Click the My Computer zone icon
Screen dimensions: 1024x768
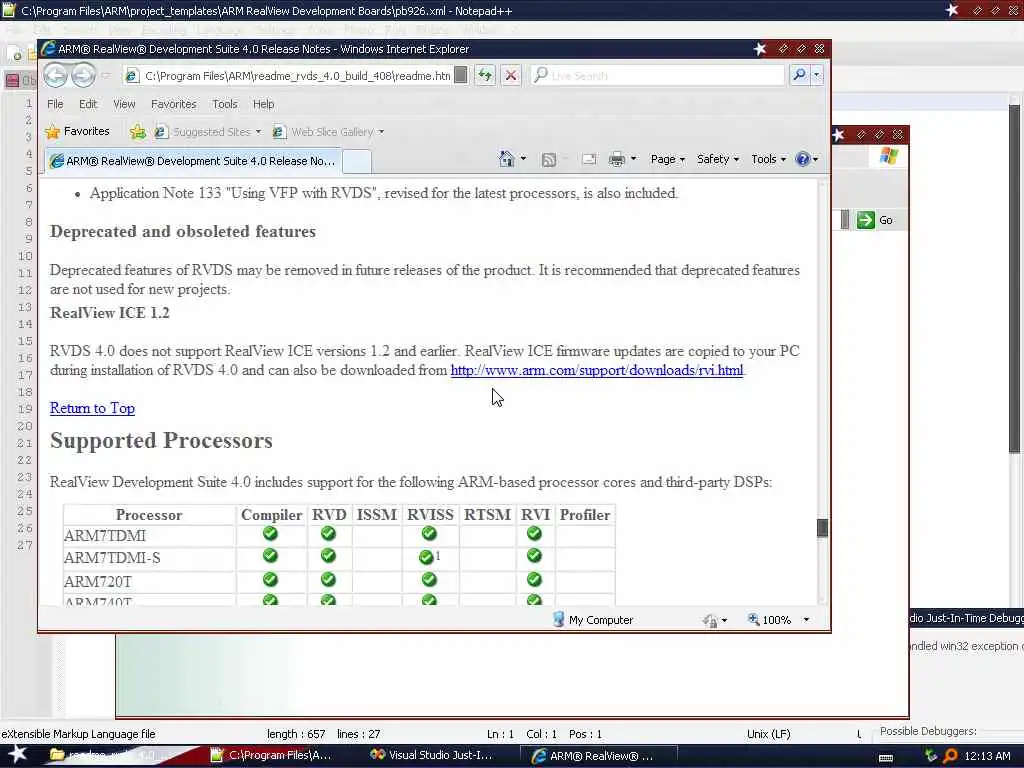pos(558,619)
